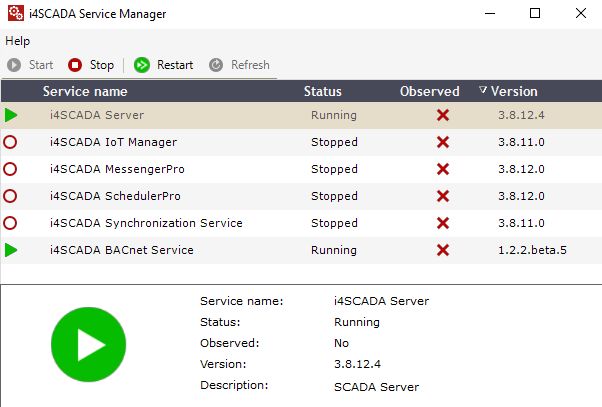Click running arrow icon for BACnet Service
This screenshot has height=407, width=602.
[x=11, y=250]
